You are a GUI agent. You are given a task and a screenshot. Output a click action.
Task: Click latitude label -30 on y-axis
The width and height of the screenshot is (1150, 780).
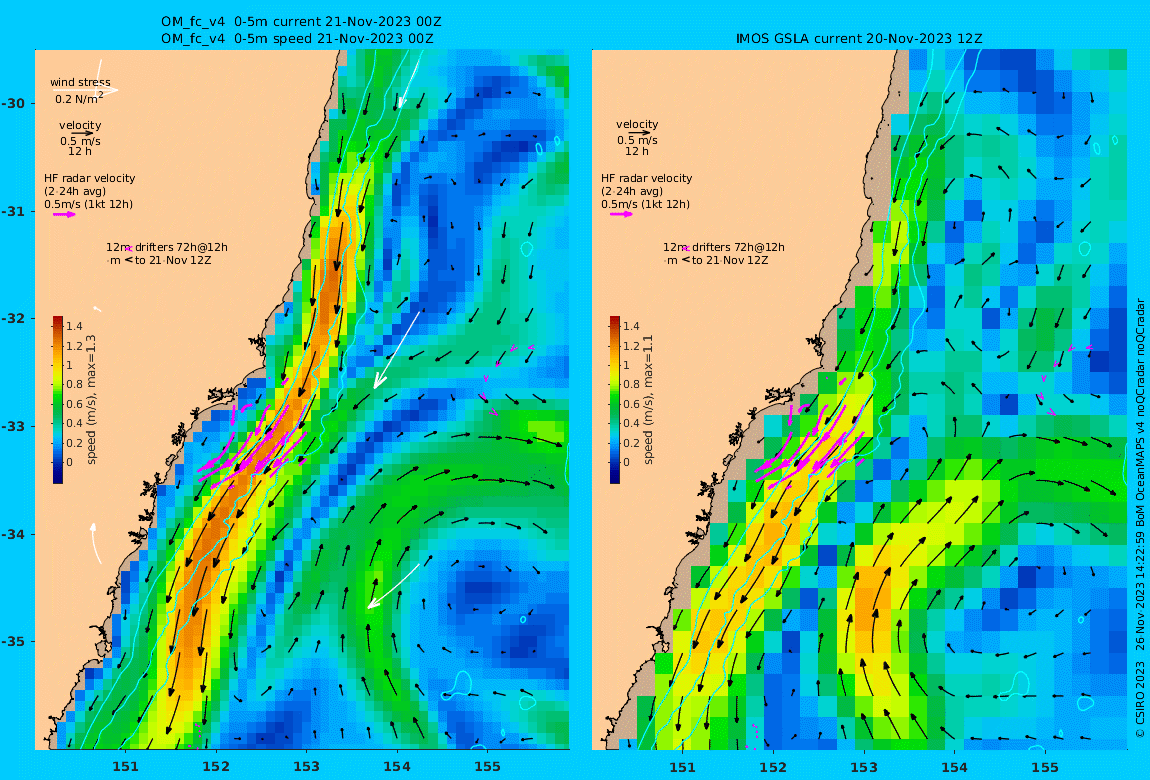pos(12,103)
